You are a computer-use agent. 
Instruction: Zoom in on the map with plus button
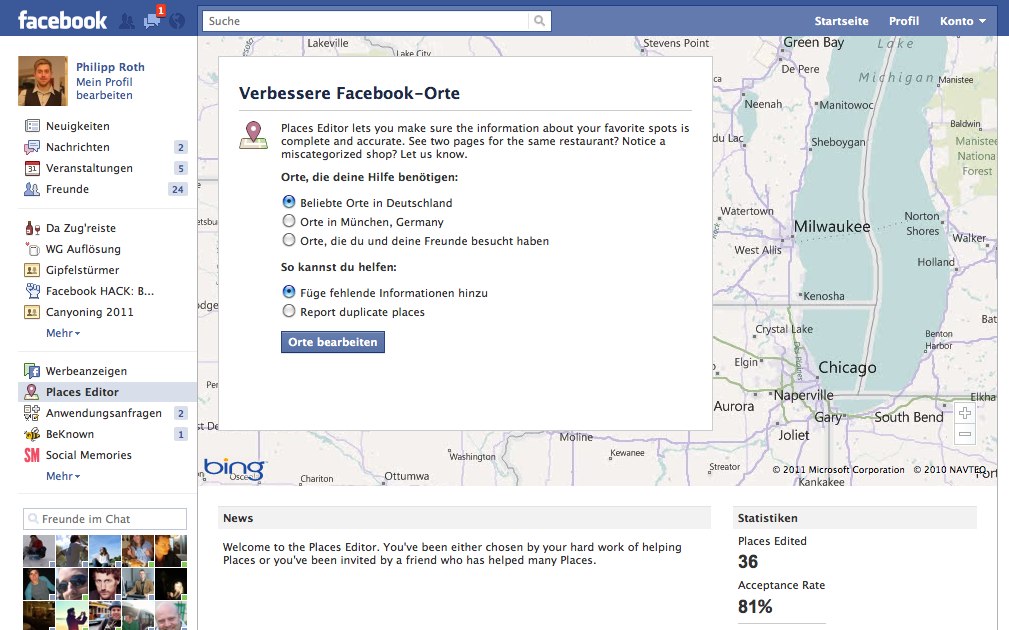(965, 413)
